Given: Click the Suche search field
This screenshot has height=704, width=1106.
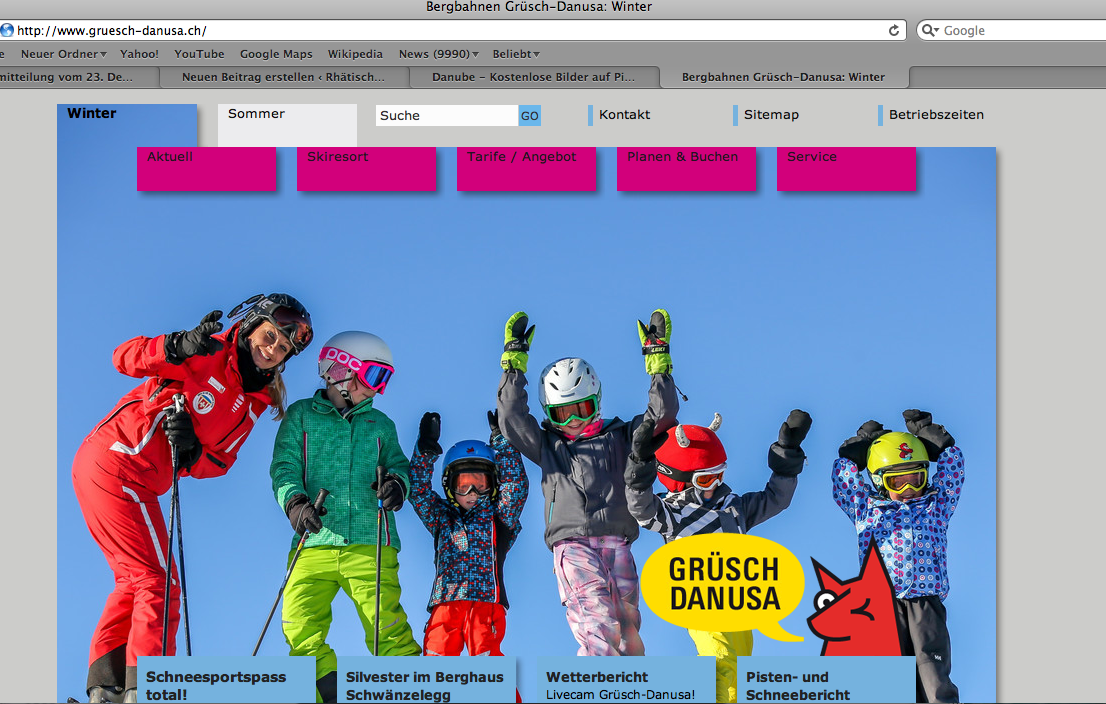Looking at the screenshot, I should pos(446,116).
